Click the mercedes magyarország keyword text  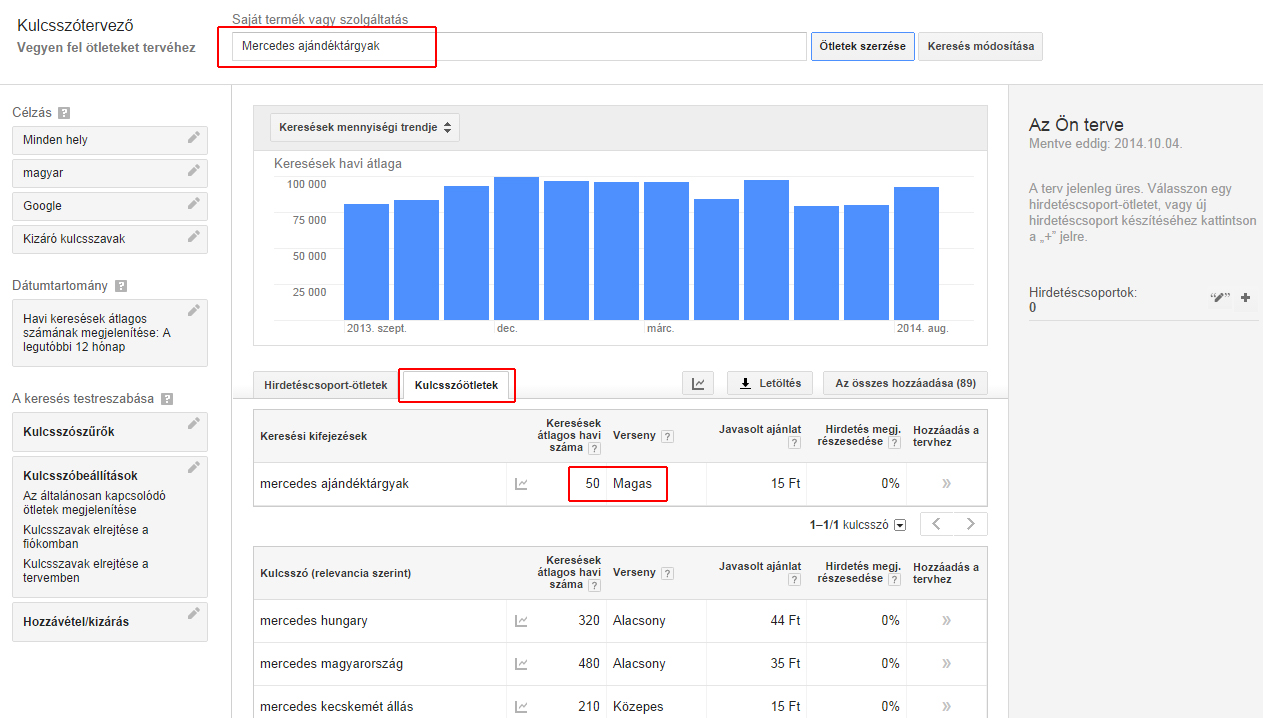coord(331,664)
